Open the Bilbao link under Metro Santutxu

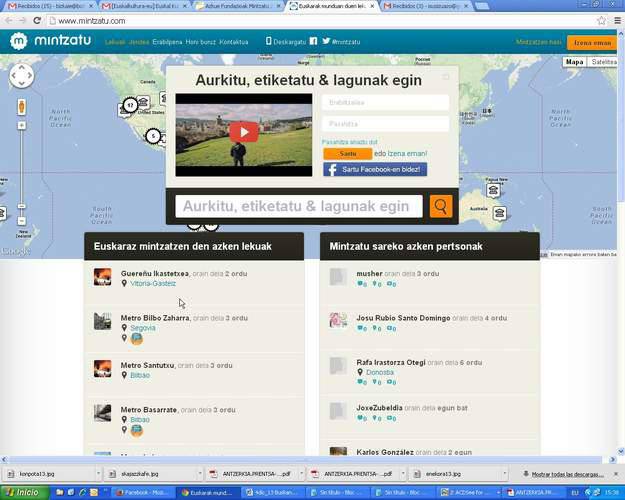[140, 375]
